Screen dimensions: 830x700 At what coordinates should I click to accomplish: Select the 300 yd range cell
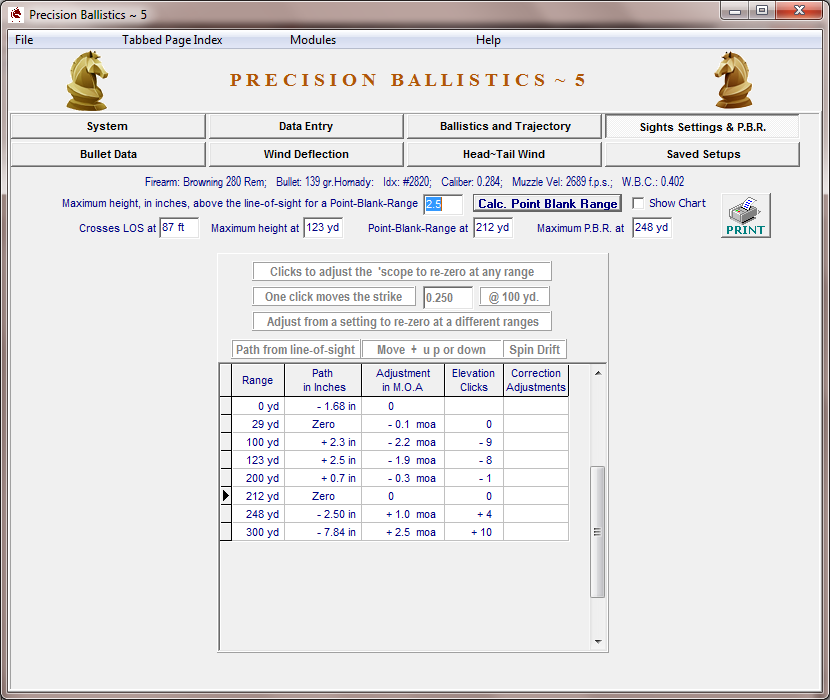(x=258, y=532)
